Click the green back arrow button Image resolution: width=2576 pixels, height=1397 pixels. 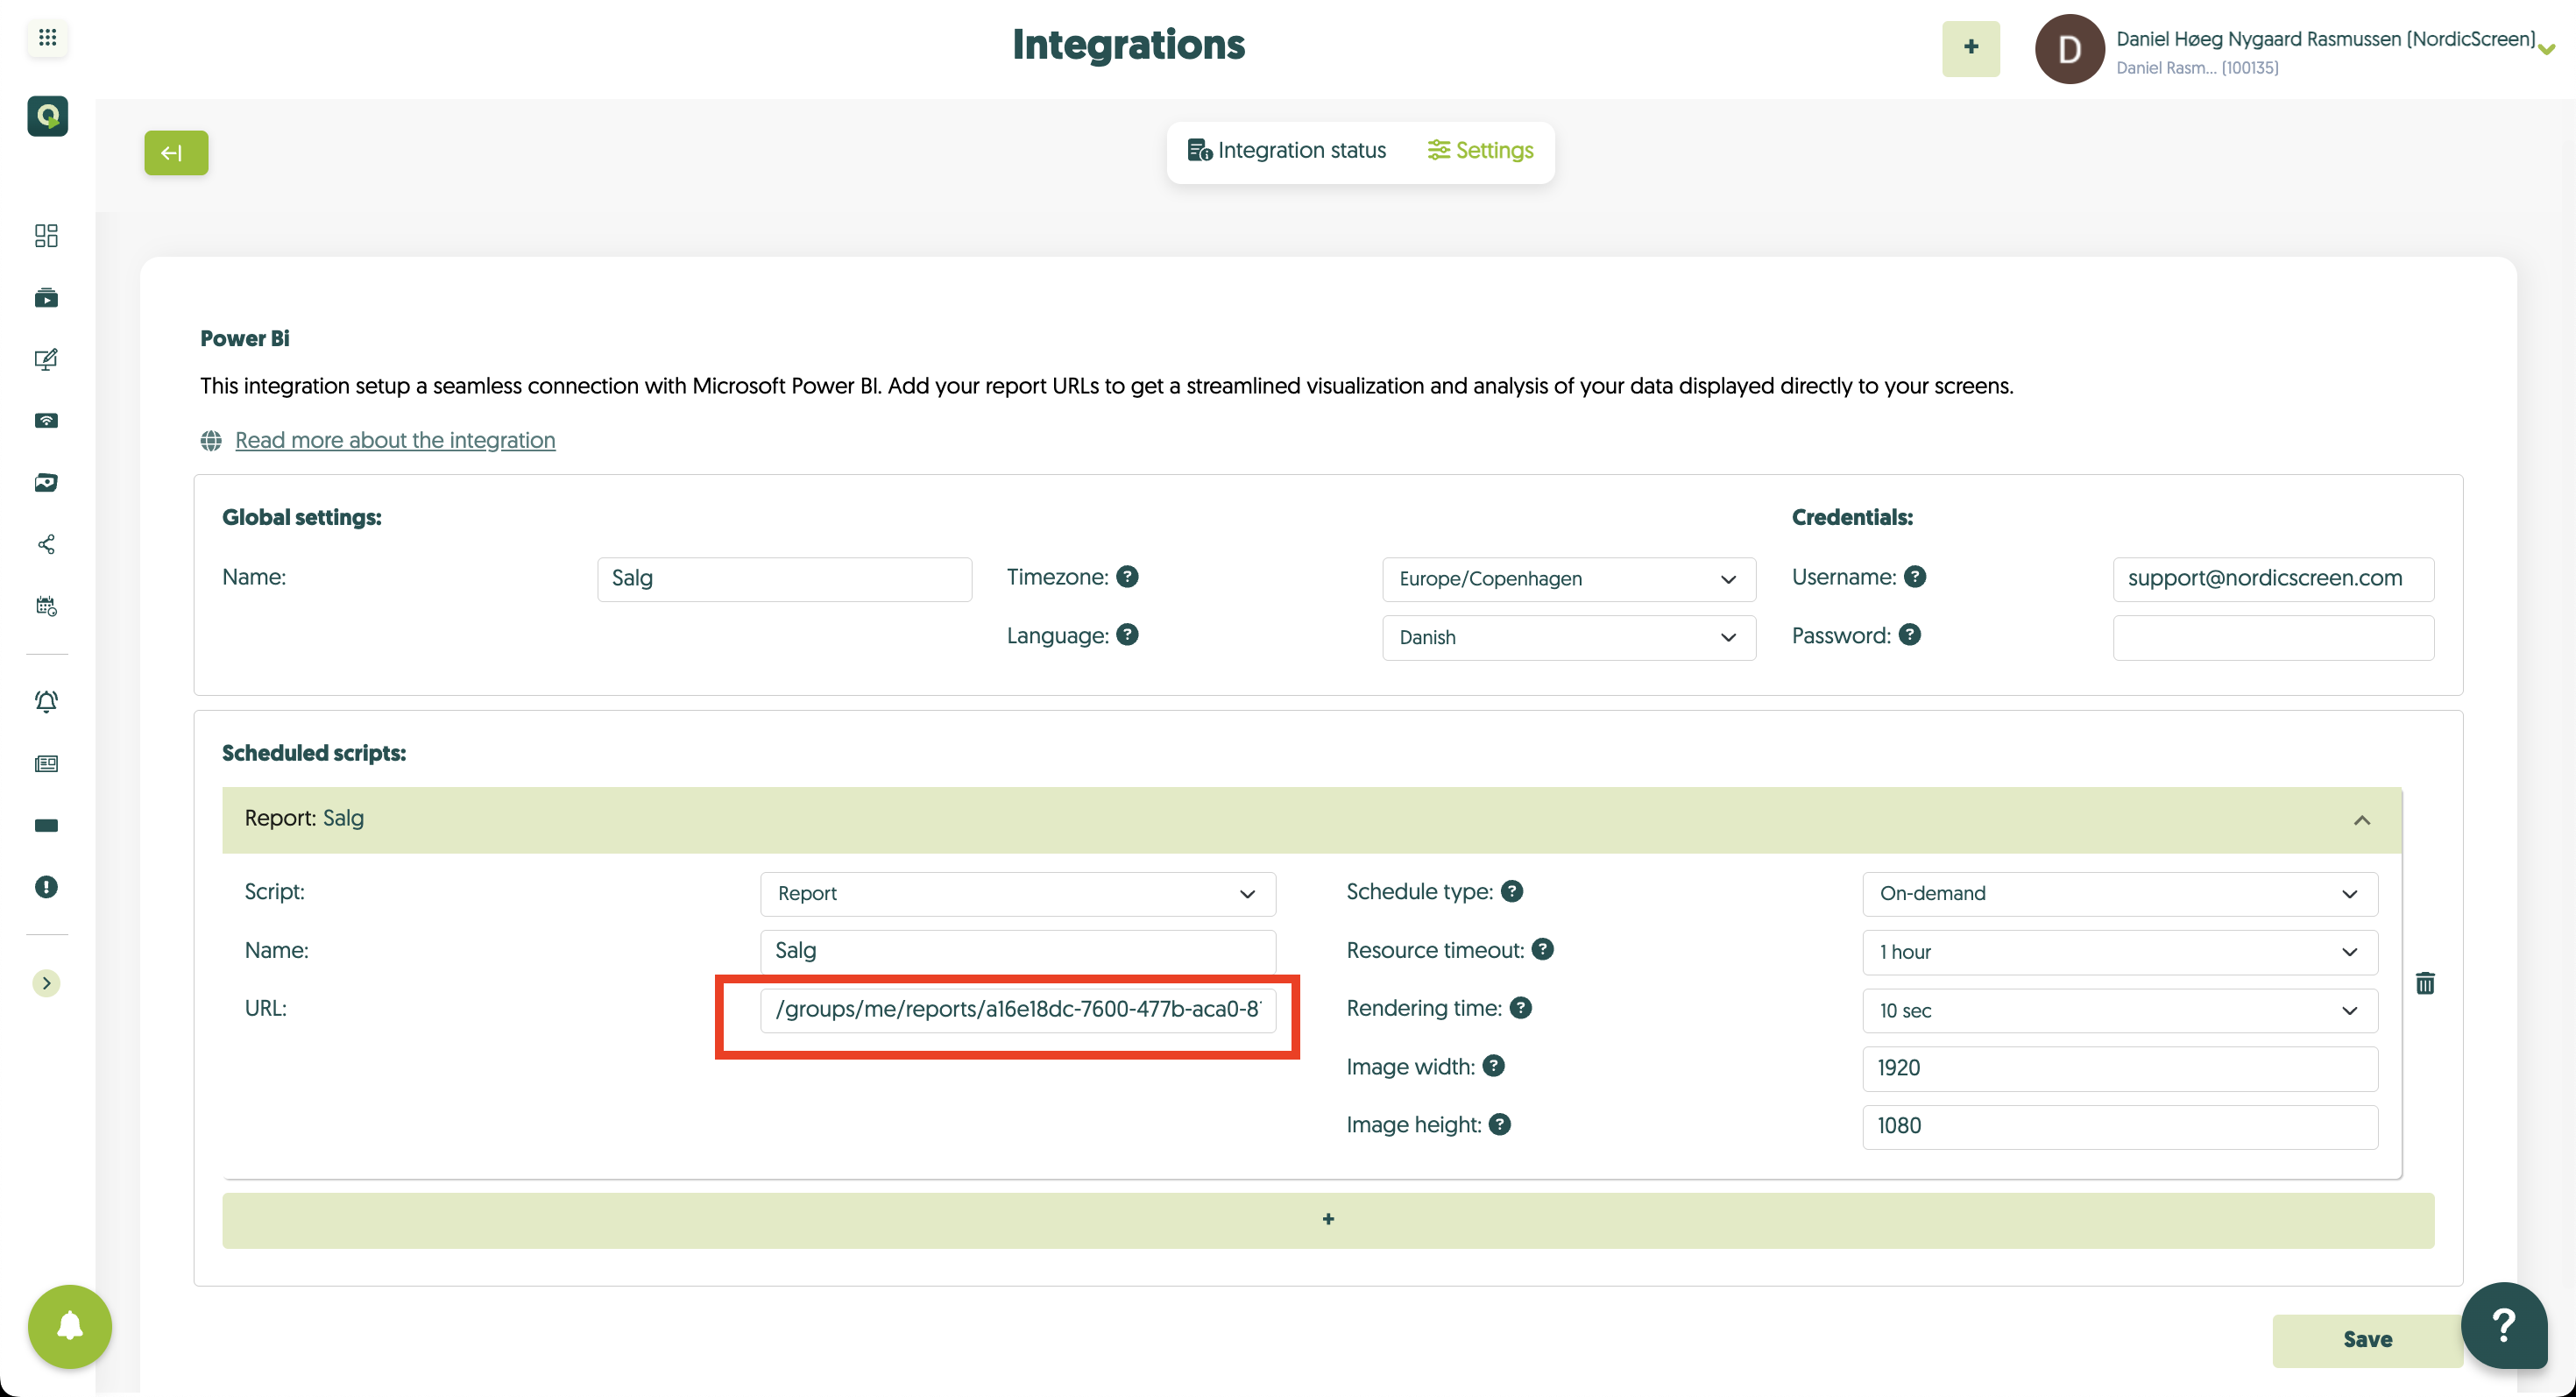coord(176,153)
